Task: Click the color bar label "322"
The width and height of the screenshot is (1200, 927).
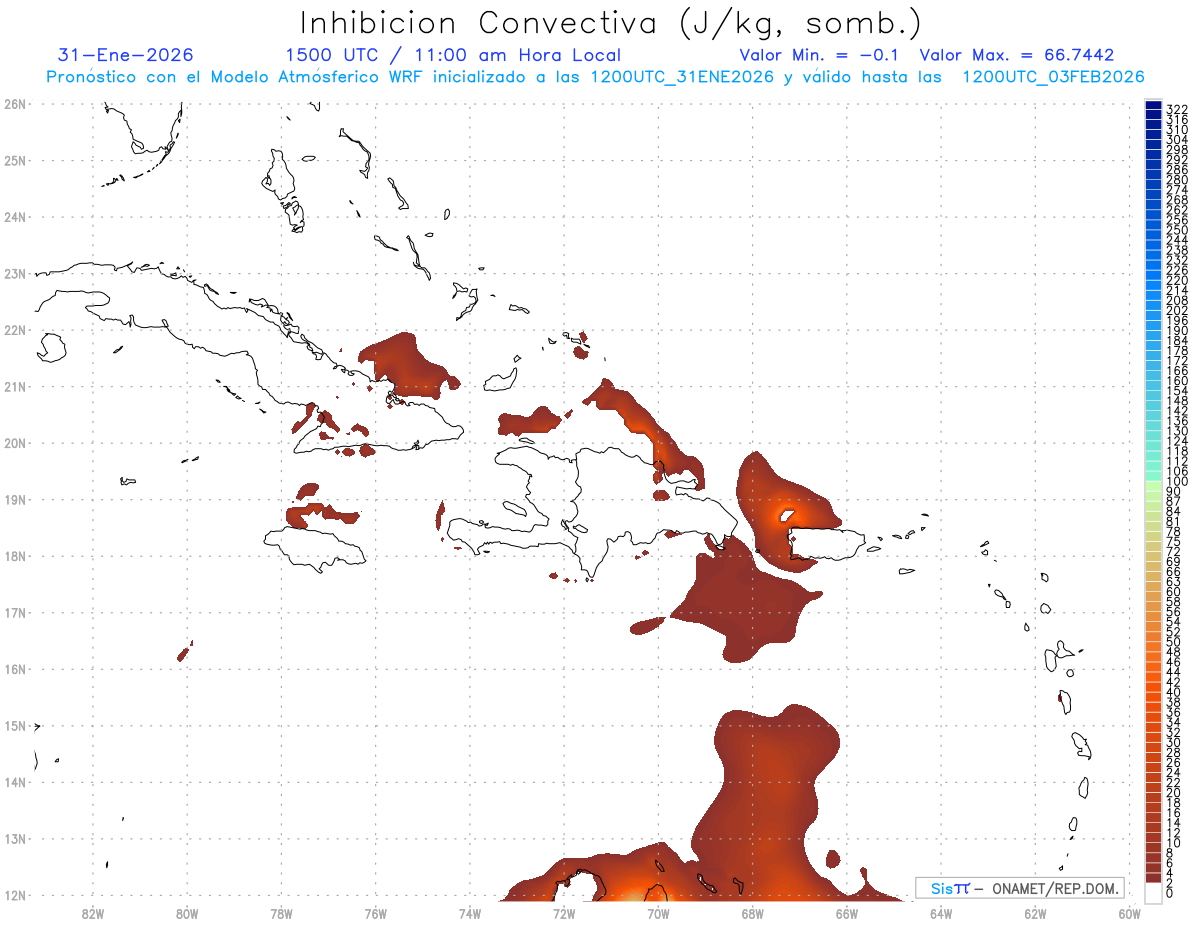Action: pyautogui.click(x=1177, y=109)
